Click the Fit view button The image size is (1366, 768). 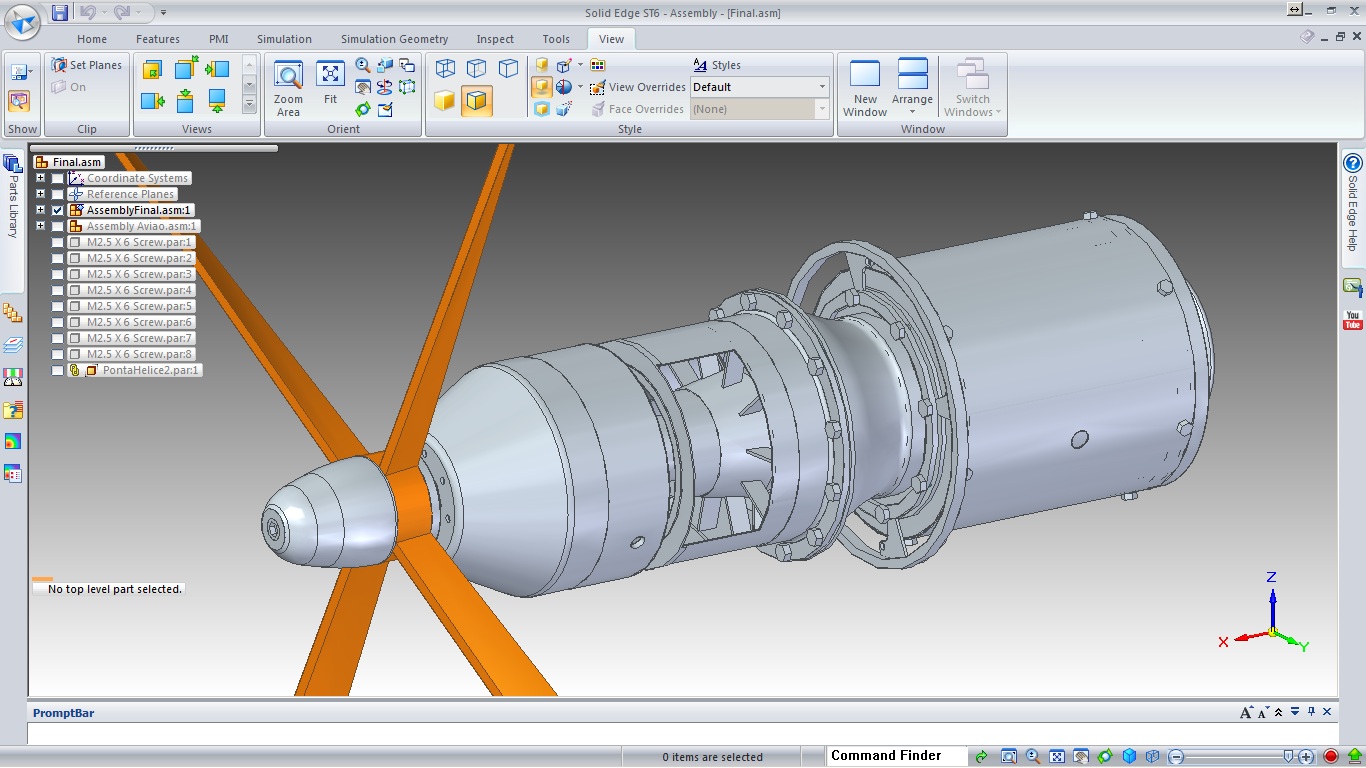330,84
